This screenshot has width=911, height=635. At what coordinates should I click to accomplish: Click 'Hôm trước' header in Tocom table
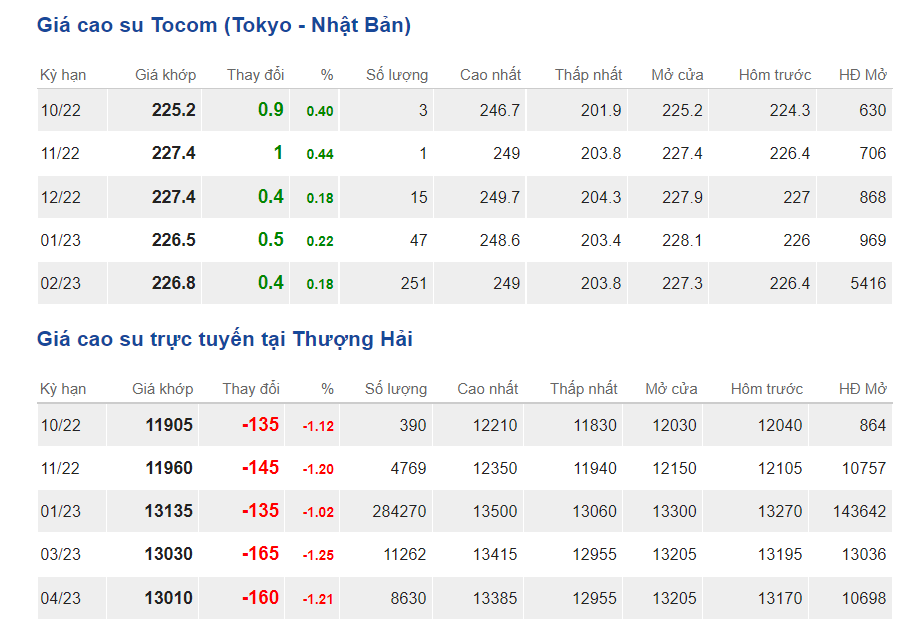pyautogui.click(x=775, y=75)
